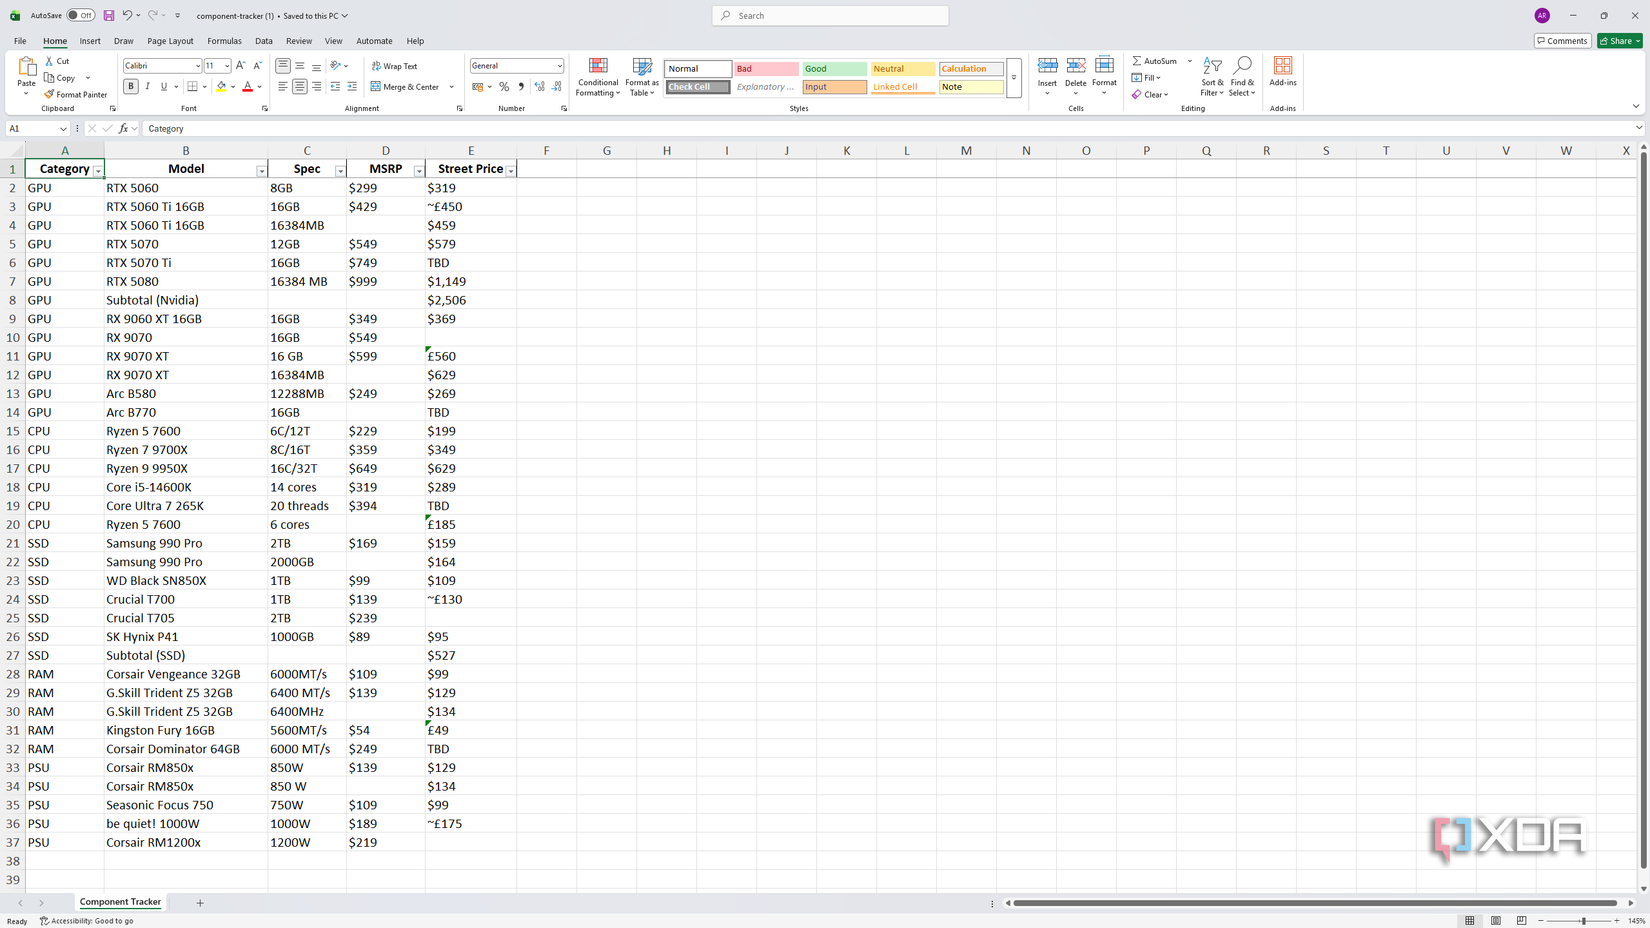Viewport: 1650px width, 928px height.
Task: Click the zoom slider handle
Action: click(x=1583, y=921)
